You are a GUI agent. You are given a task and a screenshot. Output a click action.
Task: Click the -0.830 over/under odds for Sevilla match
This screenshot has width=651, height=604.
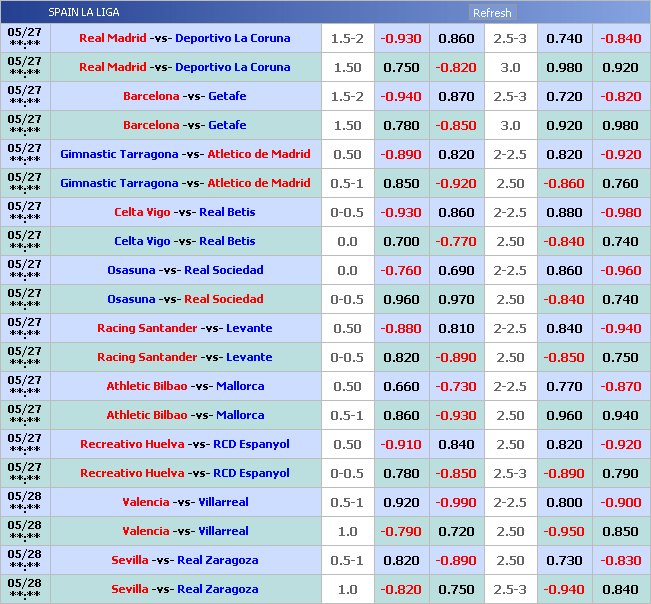pos(620,560)
